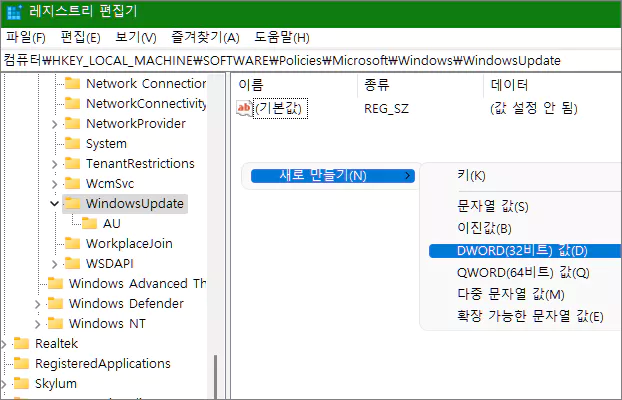Click the registry path address bar
Screen dimensions: 622x400
[x=311, y=61]
